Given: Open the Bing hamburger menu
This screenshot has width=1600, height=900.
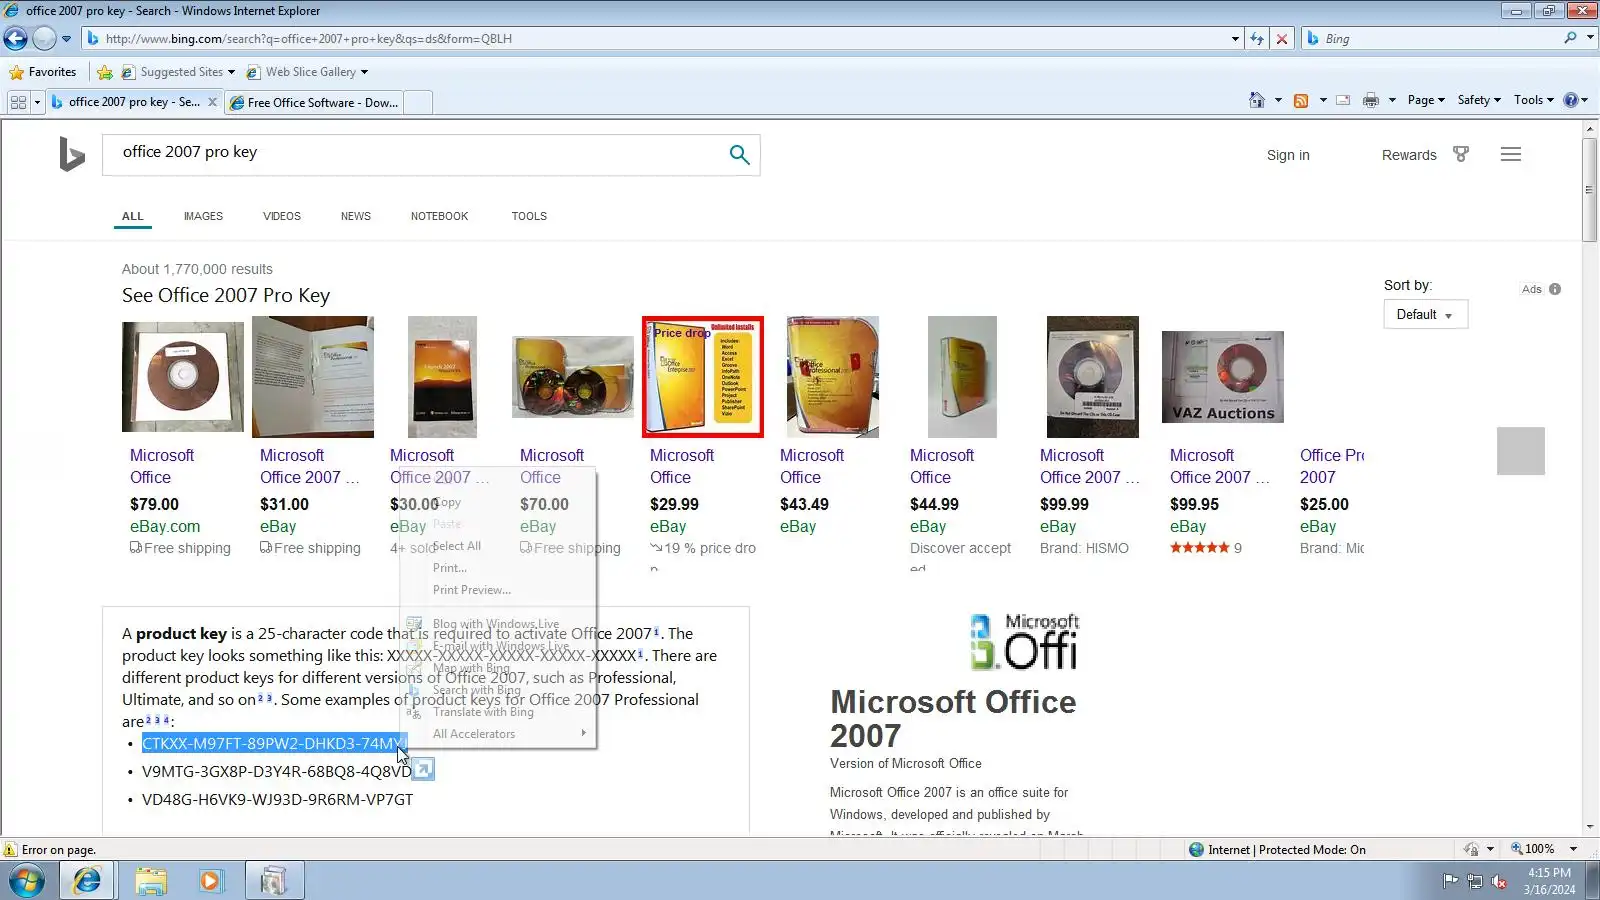Looking at the screenshot, I should (1511, 154).
